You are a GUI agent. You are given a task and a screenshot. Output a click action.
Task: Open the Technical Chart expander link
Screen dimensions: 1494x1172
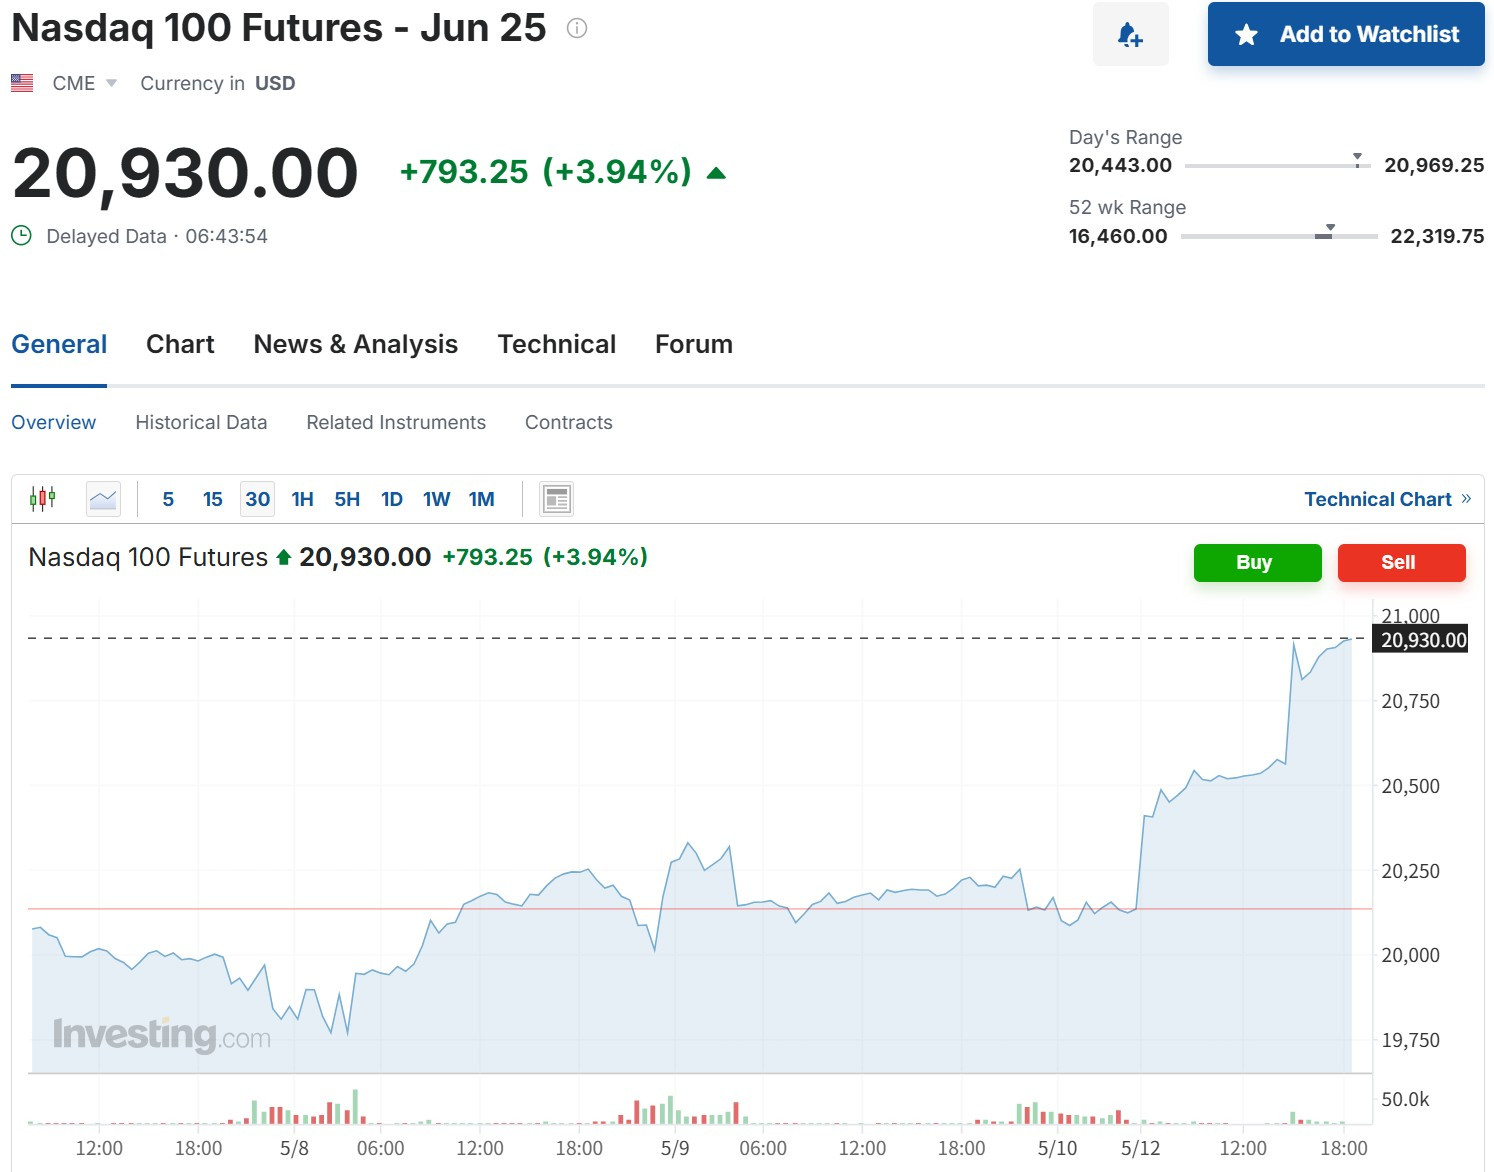(x=1387, y=499)
